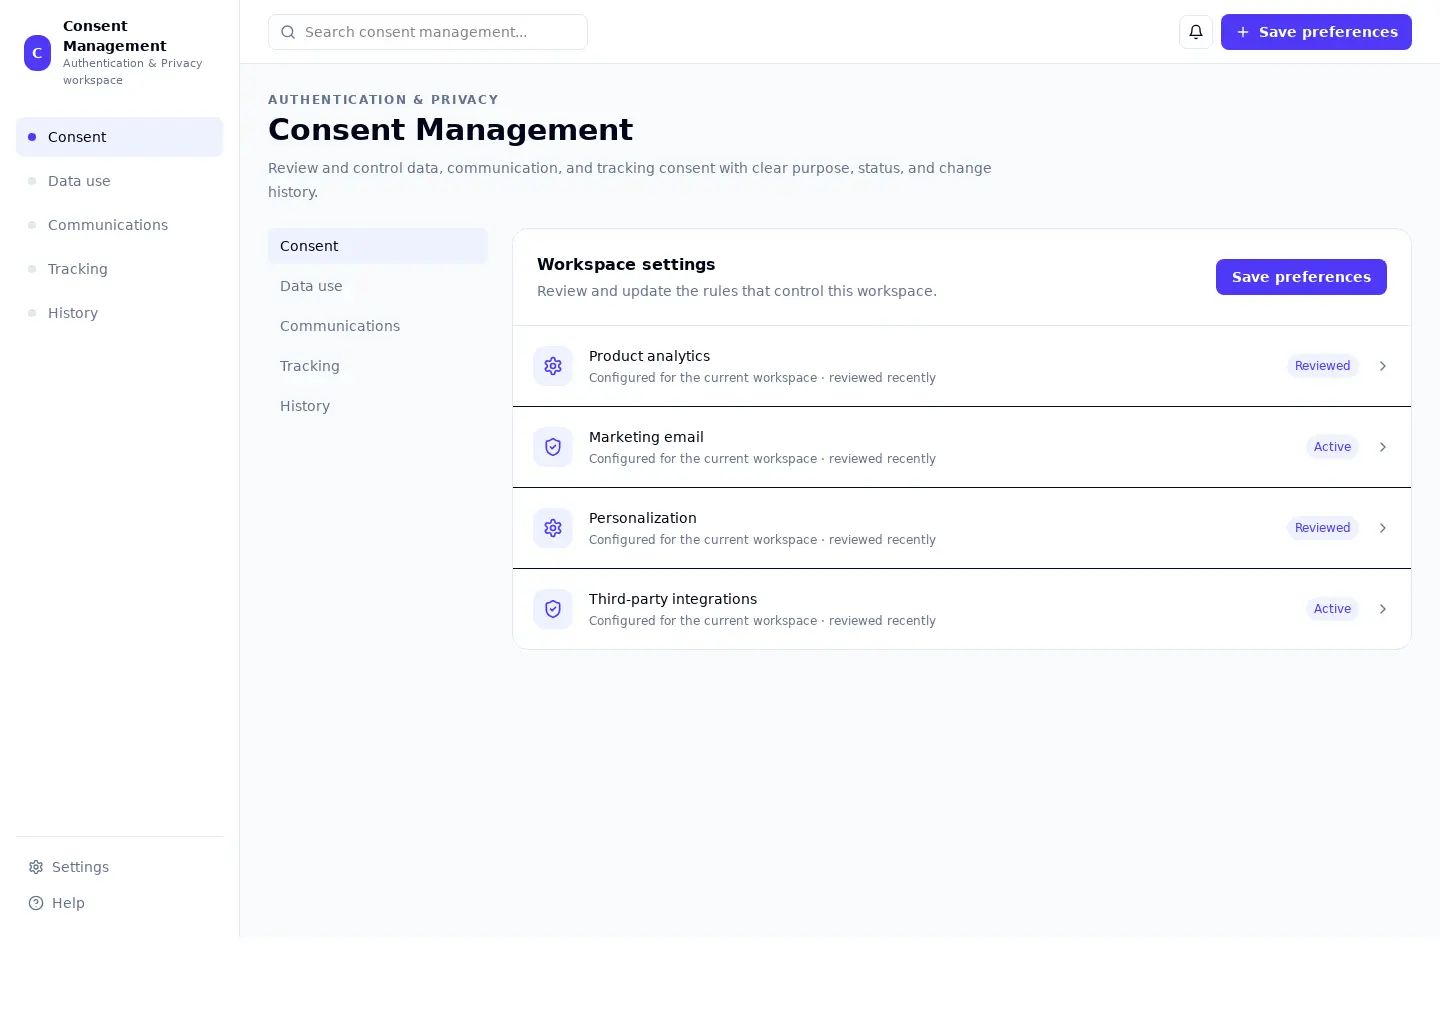The height and width of the screenshot is (1024, 1440).
Task: Switch to the Data use tab in the page sub-navigation
Action: [x=378, y=286]
